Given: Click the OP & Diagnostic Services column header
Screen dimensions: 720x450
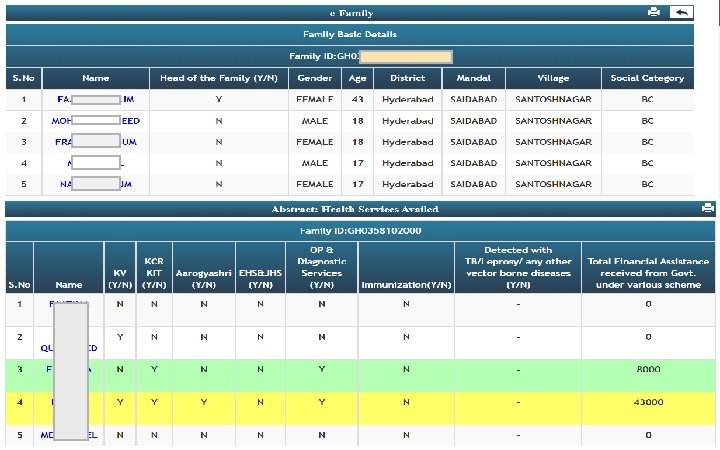Looking at the screenshot, I should 321,267.
